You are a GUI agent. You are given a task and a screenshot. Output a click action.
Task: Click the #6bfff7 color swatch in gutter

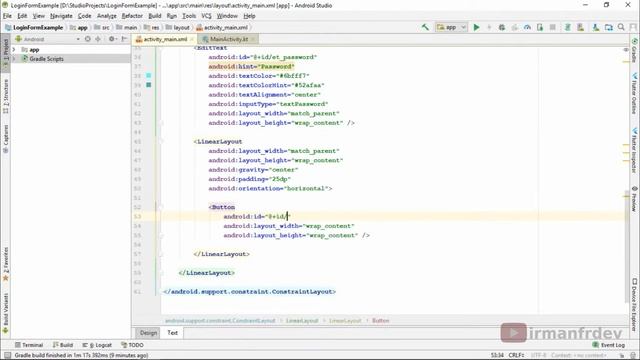[x=149, y=76]
